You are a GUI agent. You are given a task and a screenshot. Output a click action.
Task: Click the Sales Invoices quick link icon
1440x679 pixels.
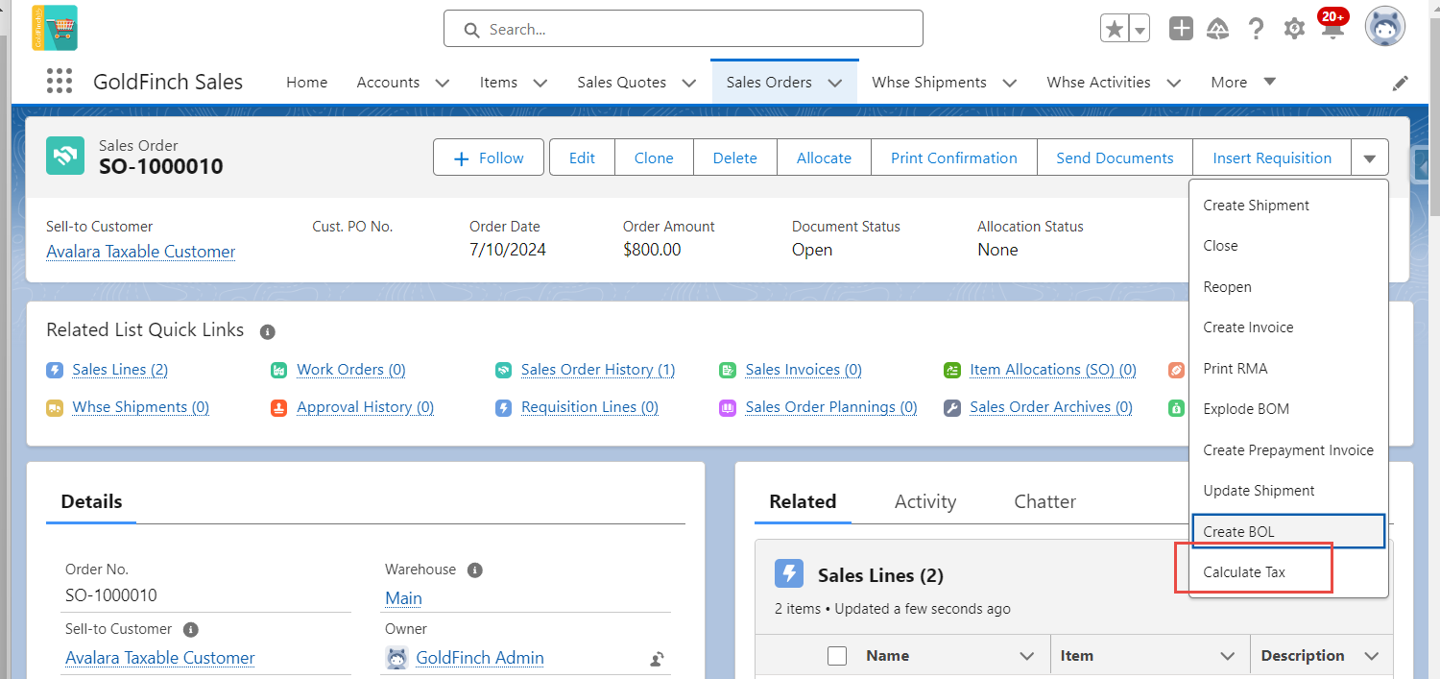[728, 370]
